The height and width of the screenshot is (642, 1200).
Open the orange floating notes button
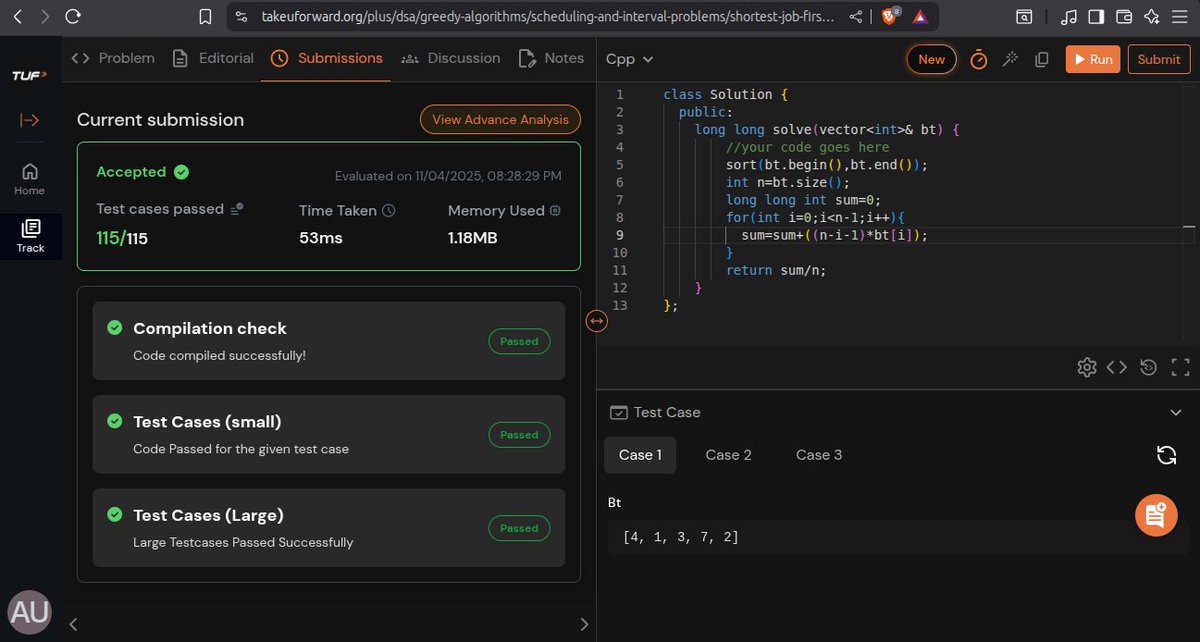1156,515
